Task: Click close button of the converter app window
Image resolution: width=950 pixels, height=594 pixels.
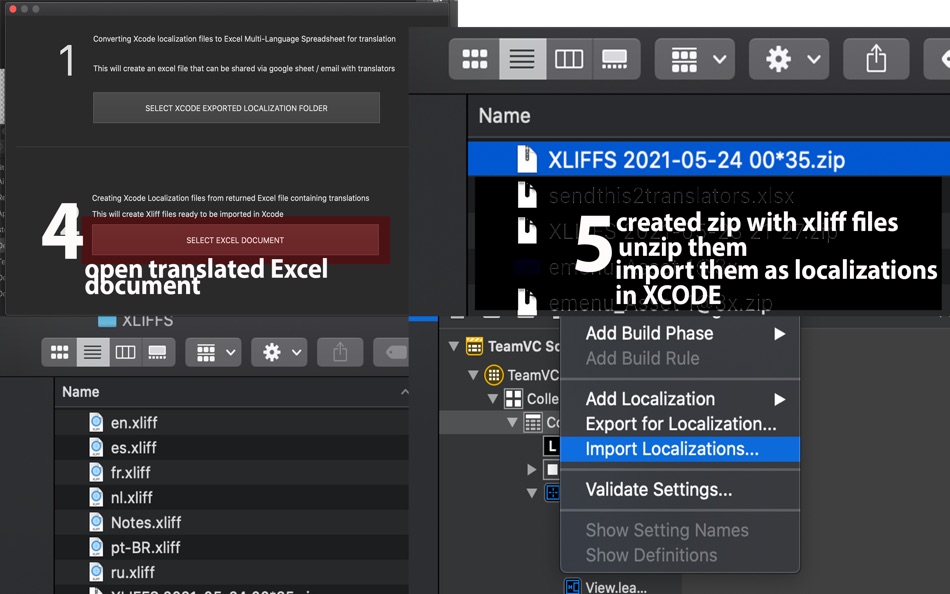Action: 13,8
